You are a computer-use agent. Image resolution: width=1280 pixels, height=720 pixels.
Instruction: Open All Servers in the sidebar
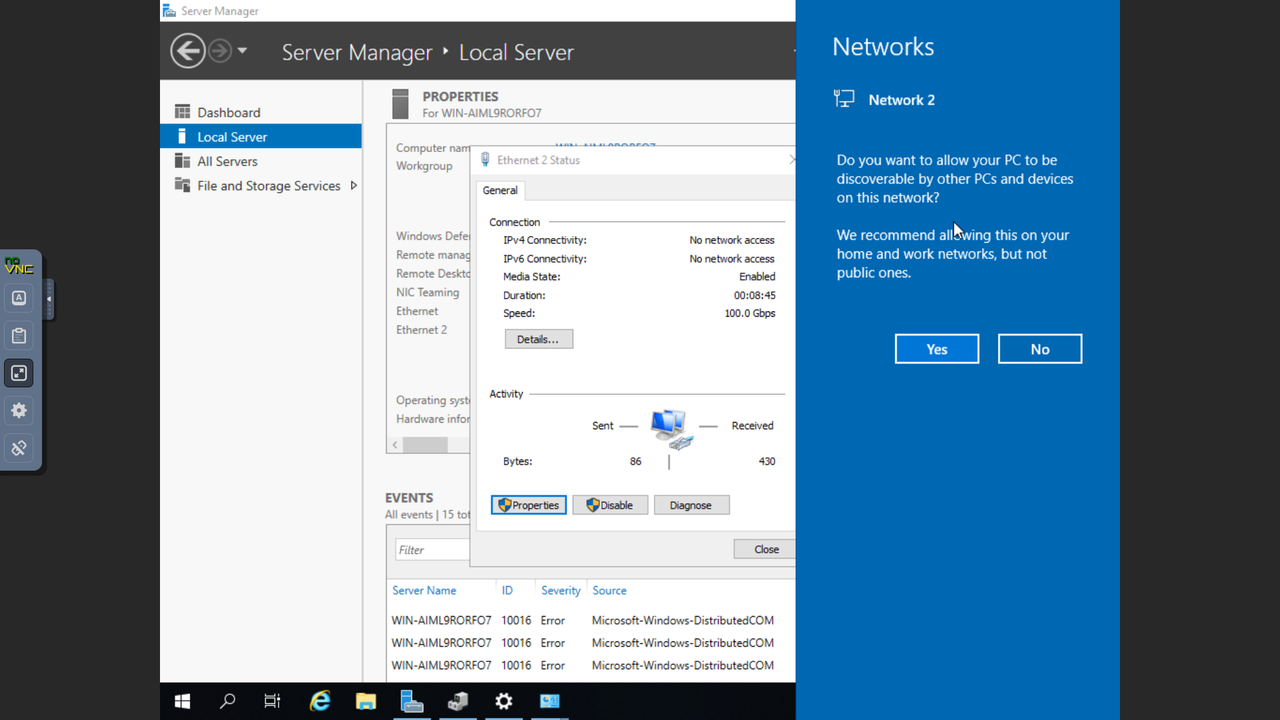227,161
